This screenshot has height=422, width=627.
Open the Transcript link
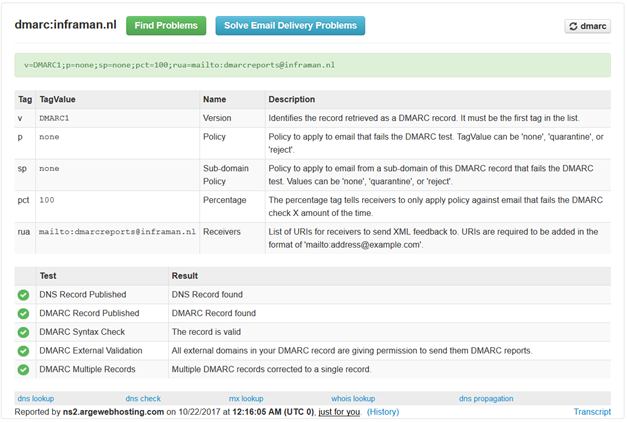tap(591, 411)
